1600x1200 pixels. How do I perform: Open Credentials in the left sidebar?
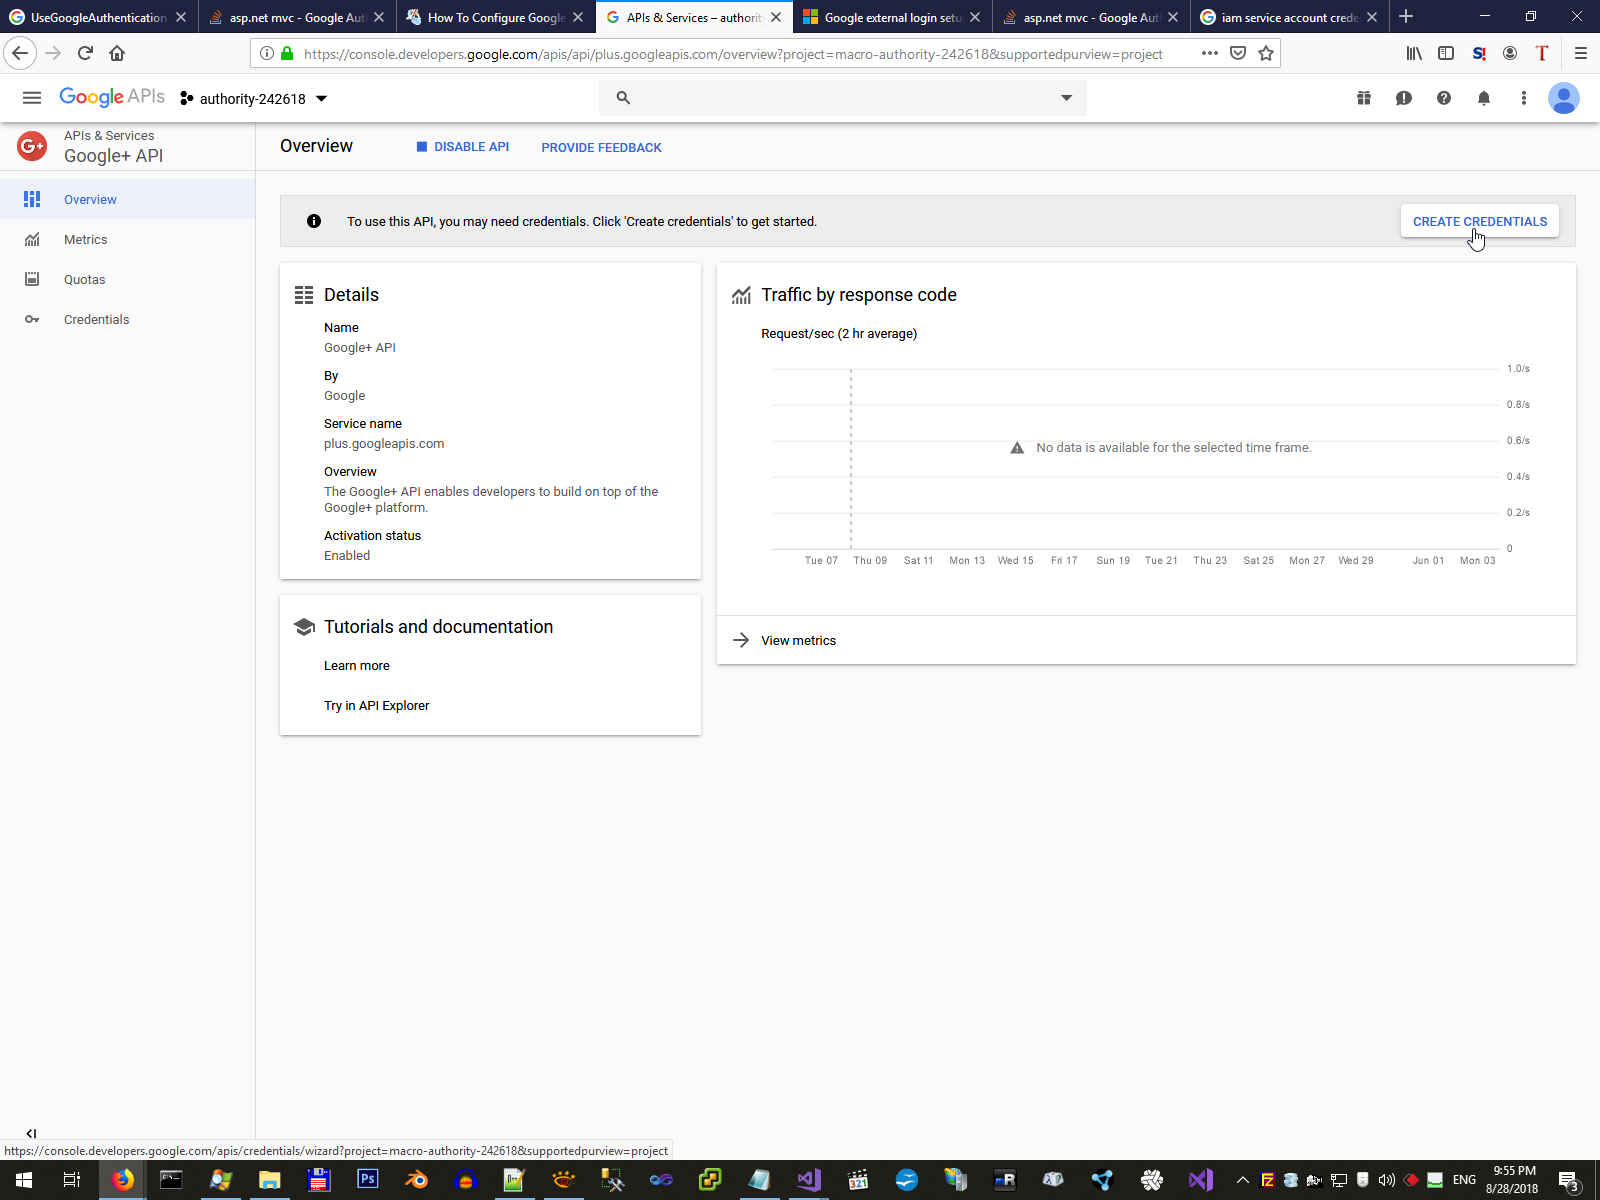(128, 319)
